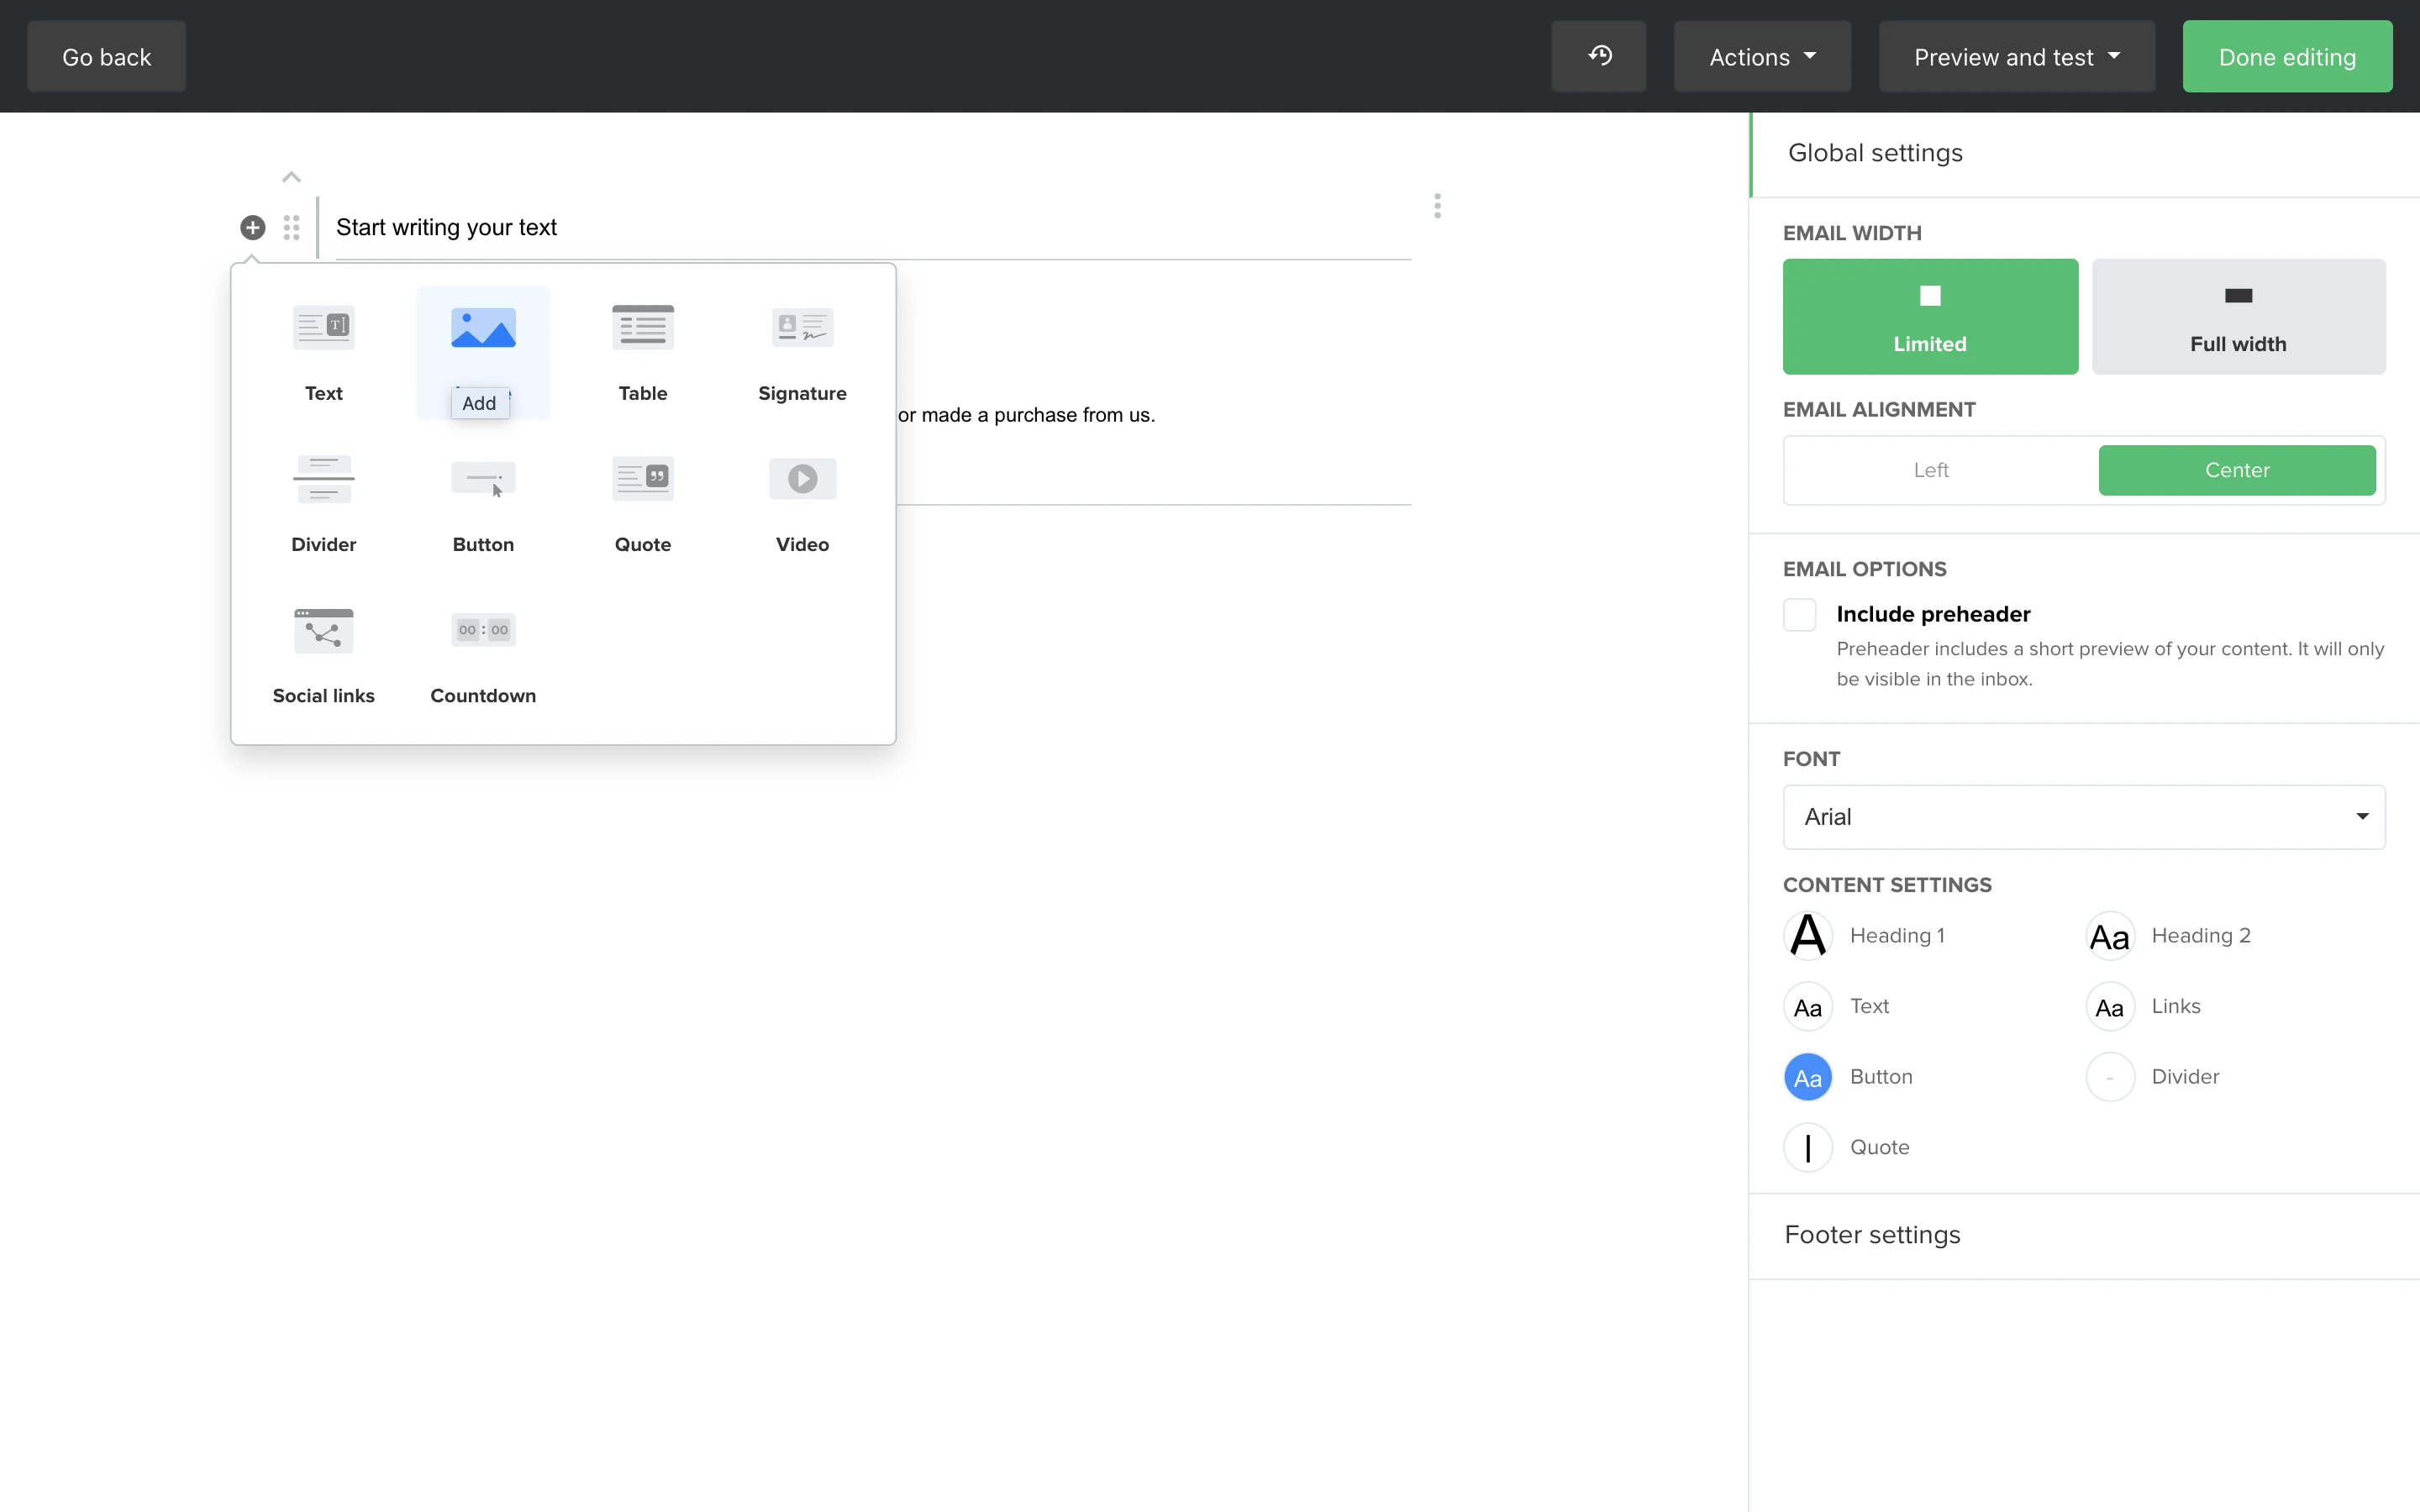Align email to the Left
The height and width of the screenshot is (1512, 2420).
(x=1931, y=470)
